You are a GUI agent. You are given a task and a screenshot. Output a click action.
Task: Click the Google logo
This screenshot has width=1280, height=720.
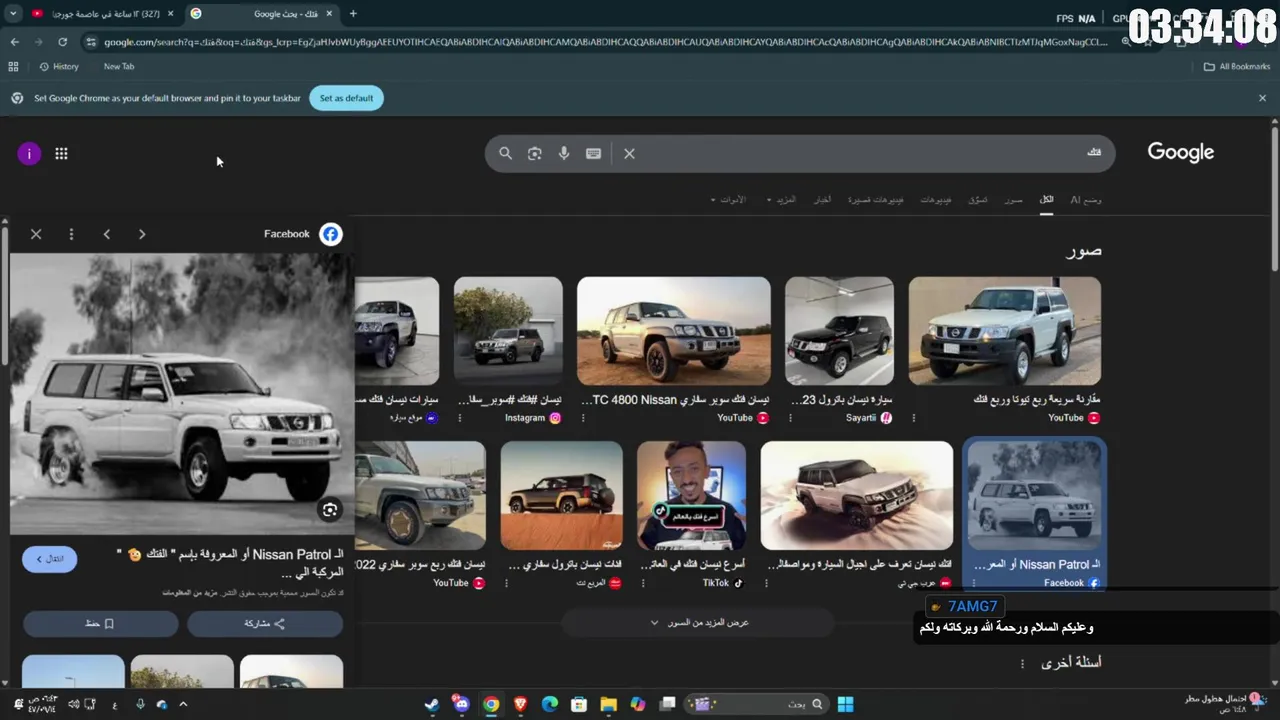click(1180, 152)
